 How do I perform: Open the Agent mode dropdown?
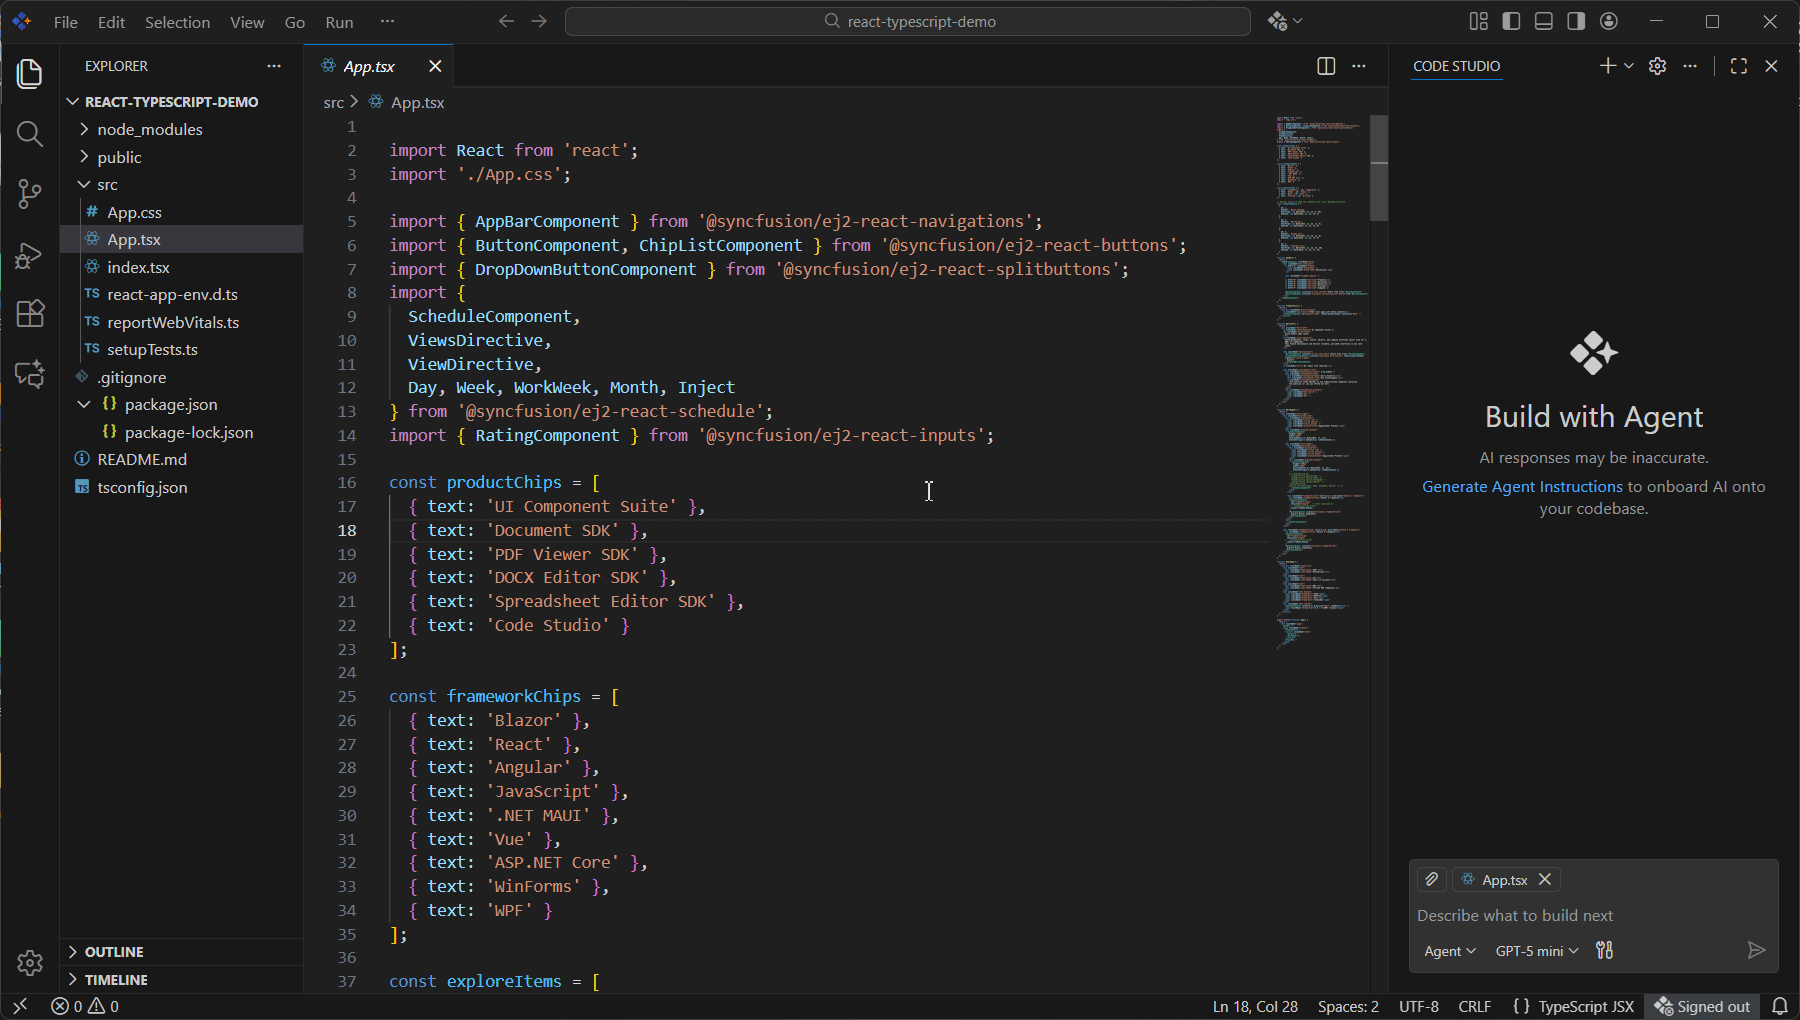1449,951
